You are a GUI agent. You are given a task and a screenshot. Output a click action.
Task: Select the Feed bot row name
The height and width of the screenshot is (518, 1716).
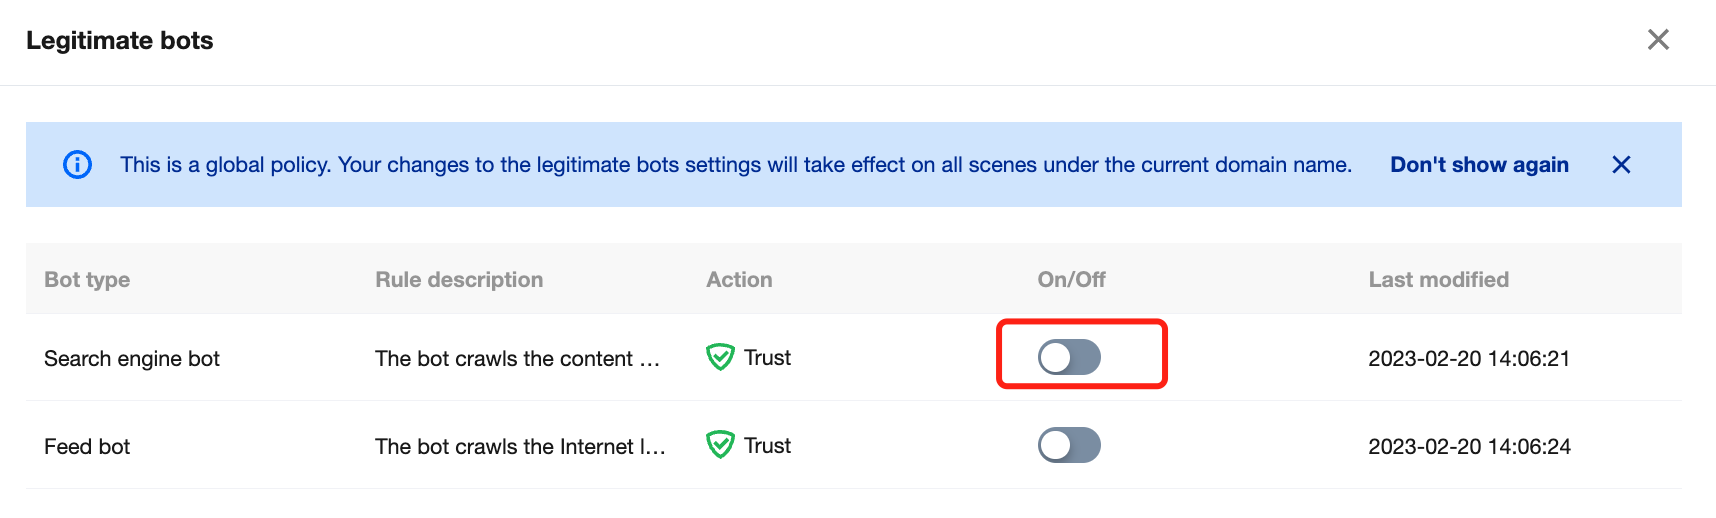point(87,447)
